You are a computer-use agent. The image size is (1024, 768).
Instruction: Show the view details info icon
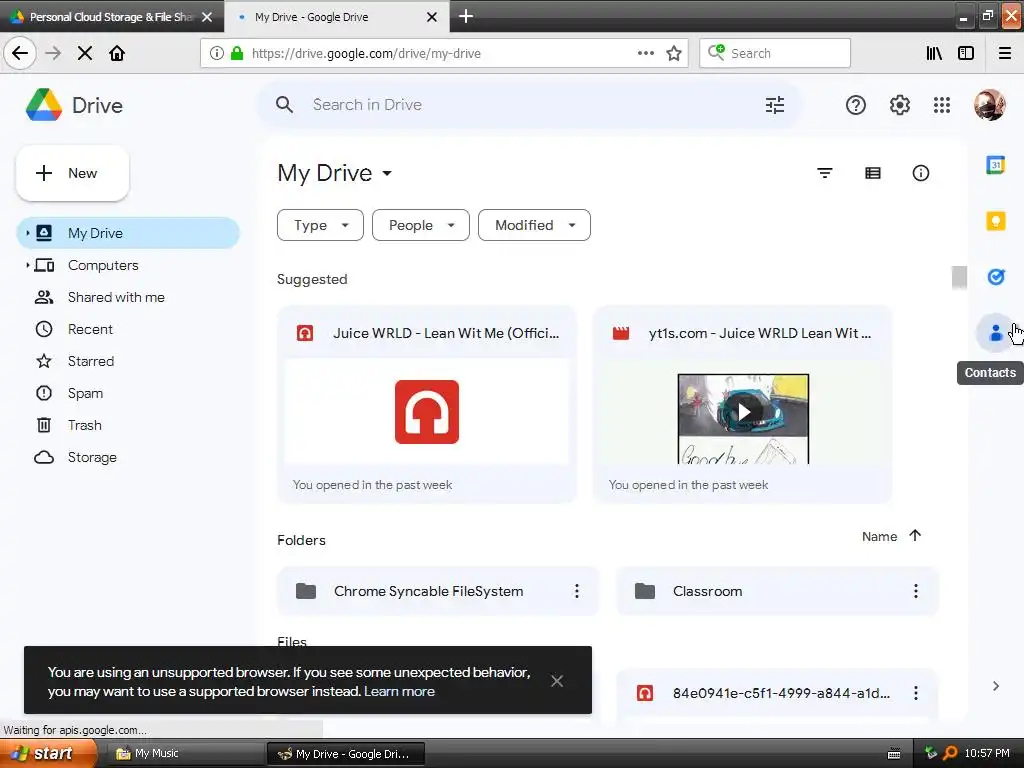pyautogui.click(x=920, y=173)
